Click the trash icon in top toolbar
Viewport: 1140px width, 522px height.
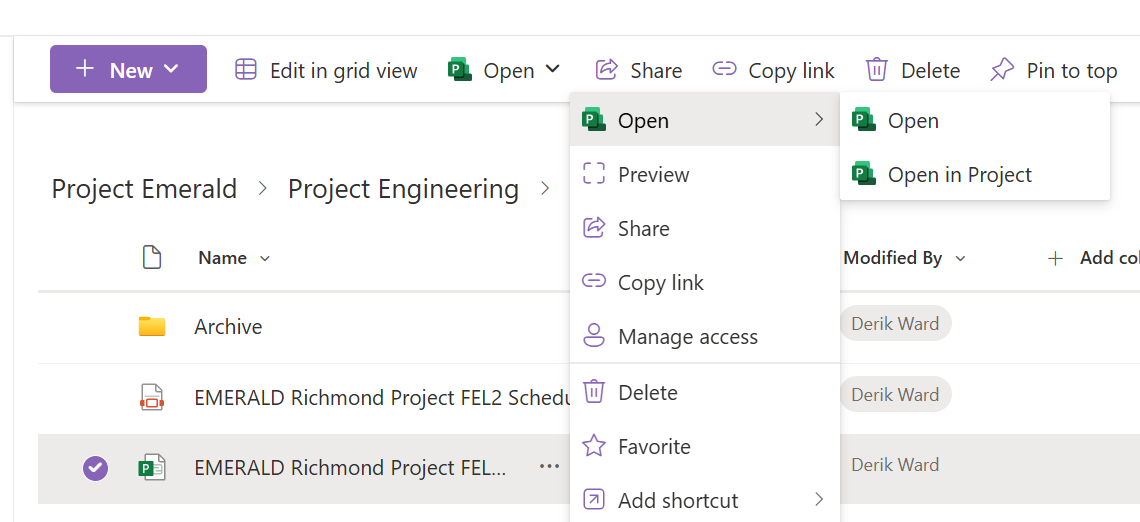(x=876, y=70)
